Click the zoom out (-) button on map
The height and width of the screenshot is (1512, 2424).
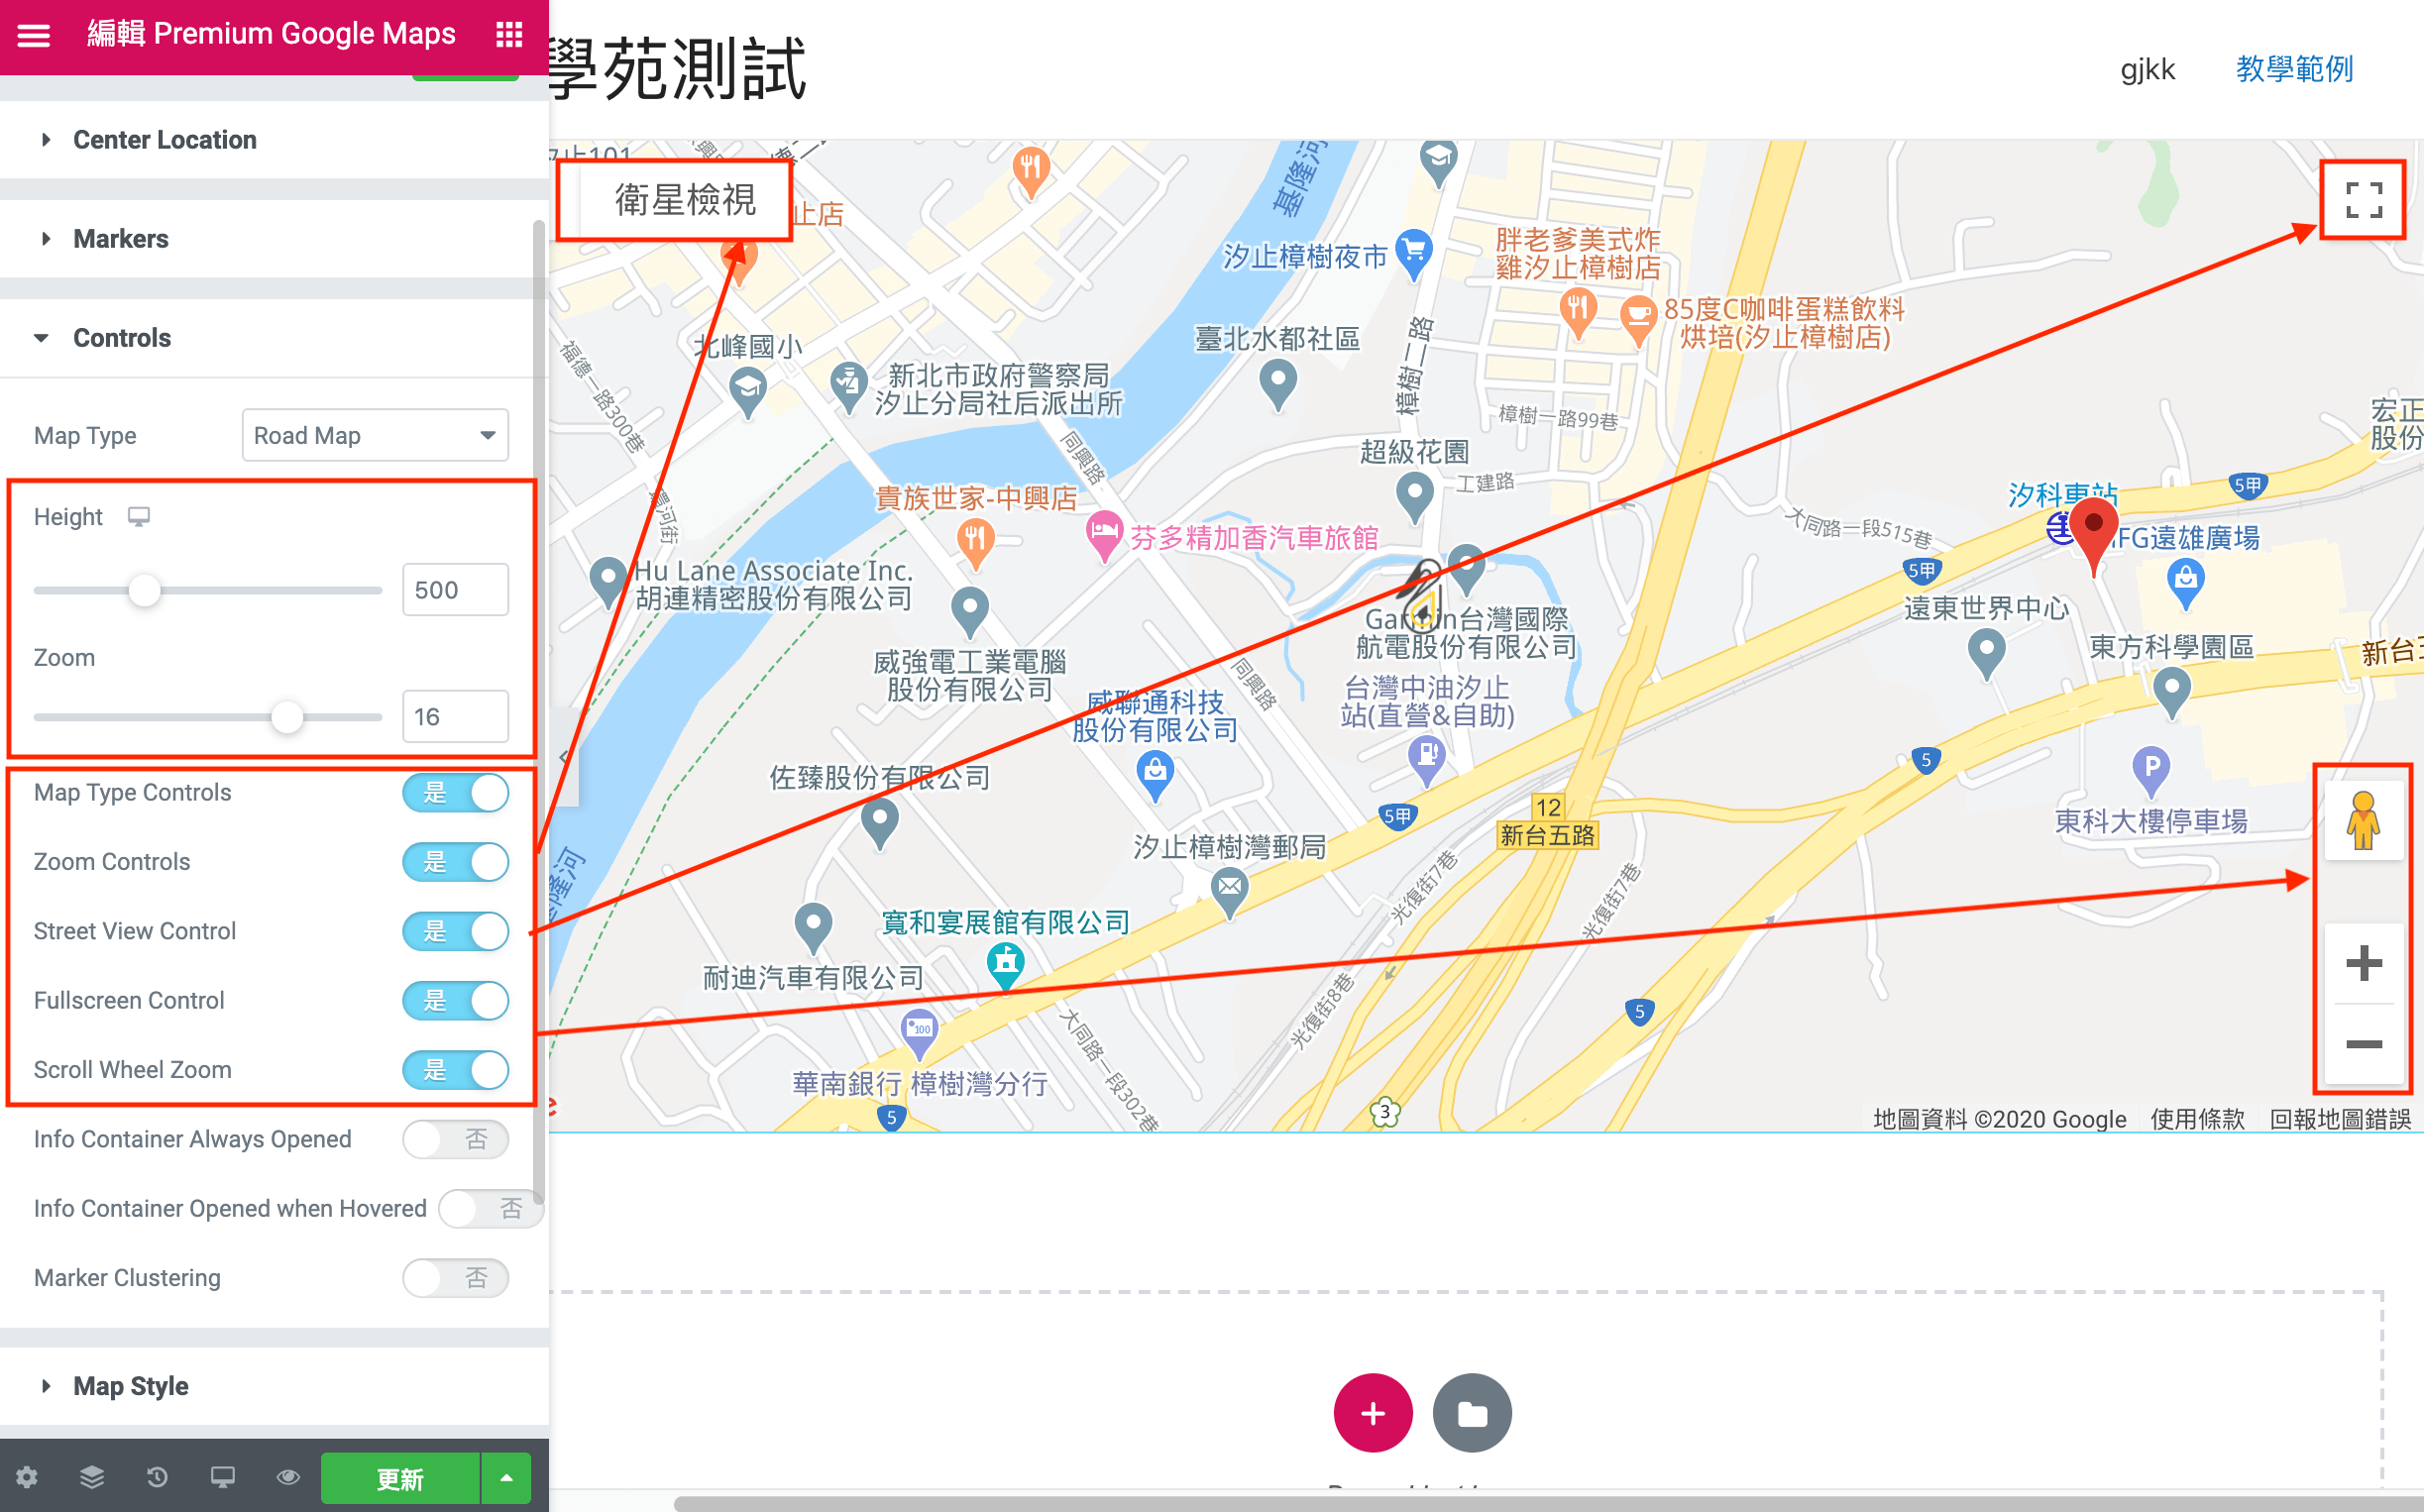click(2363, 1043)
